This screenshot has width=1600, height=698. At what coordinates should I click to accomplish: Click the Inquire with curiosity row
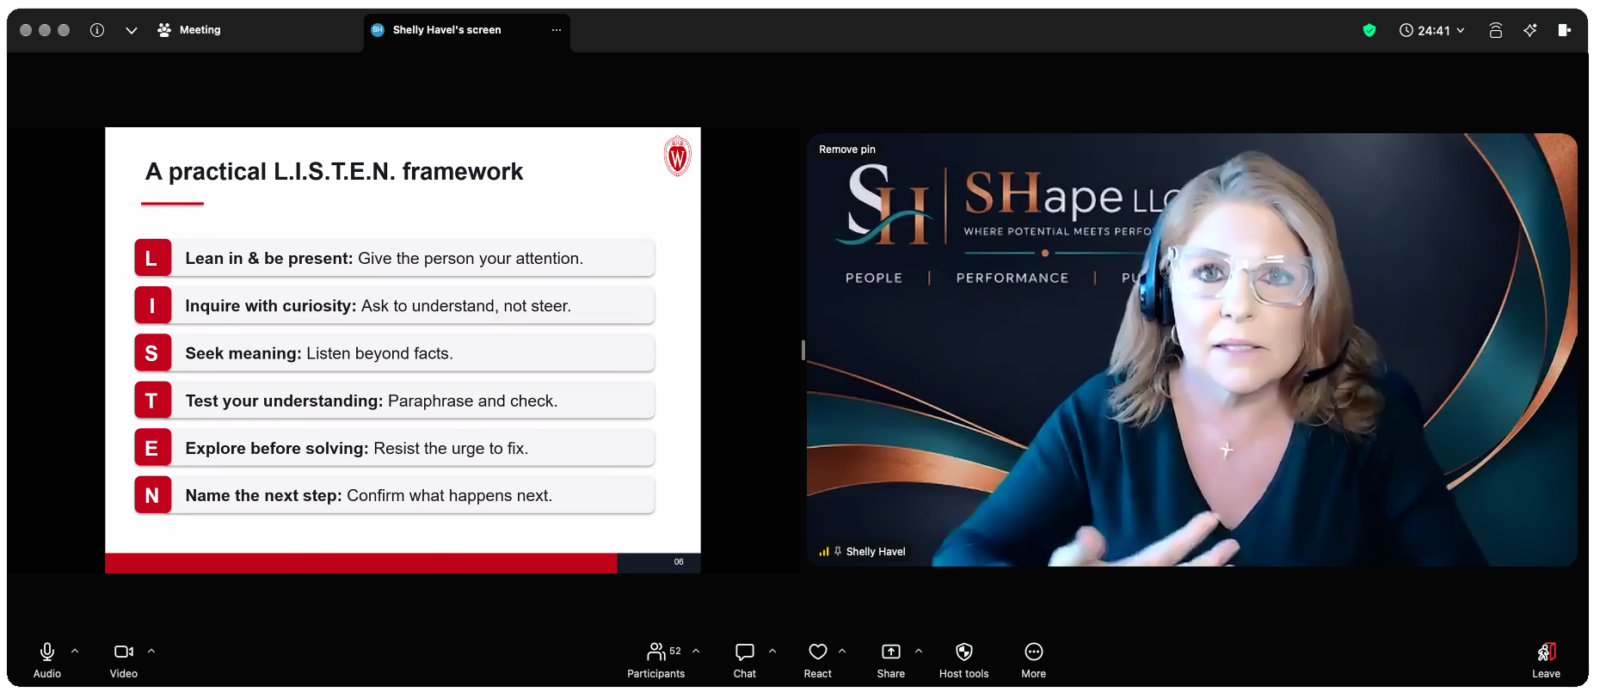[x=395, y=306]
